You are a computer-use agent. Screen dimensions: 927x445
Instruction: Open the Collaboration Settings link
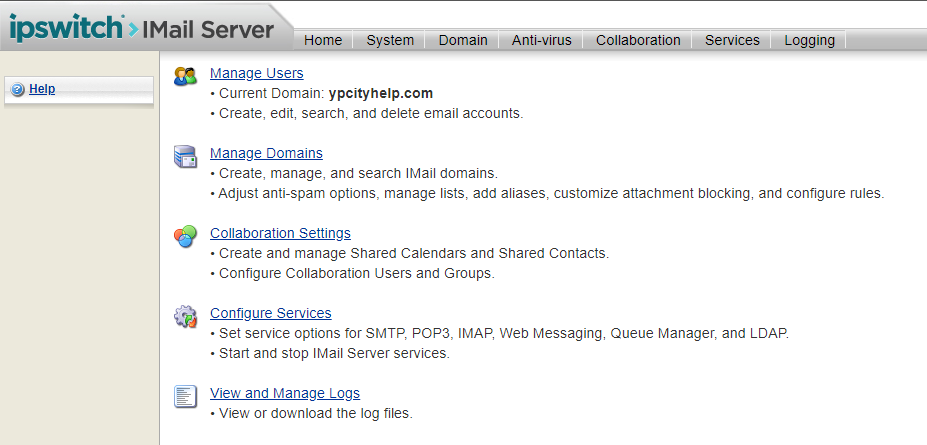coord(280,233)
